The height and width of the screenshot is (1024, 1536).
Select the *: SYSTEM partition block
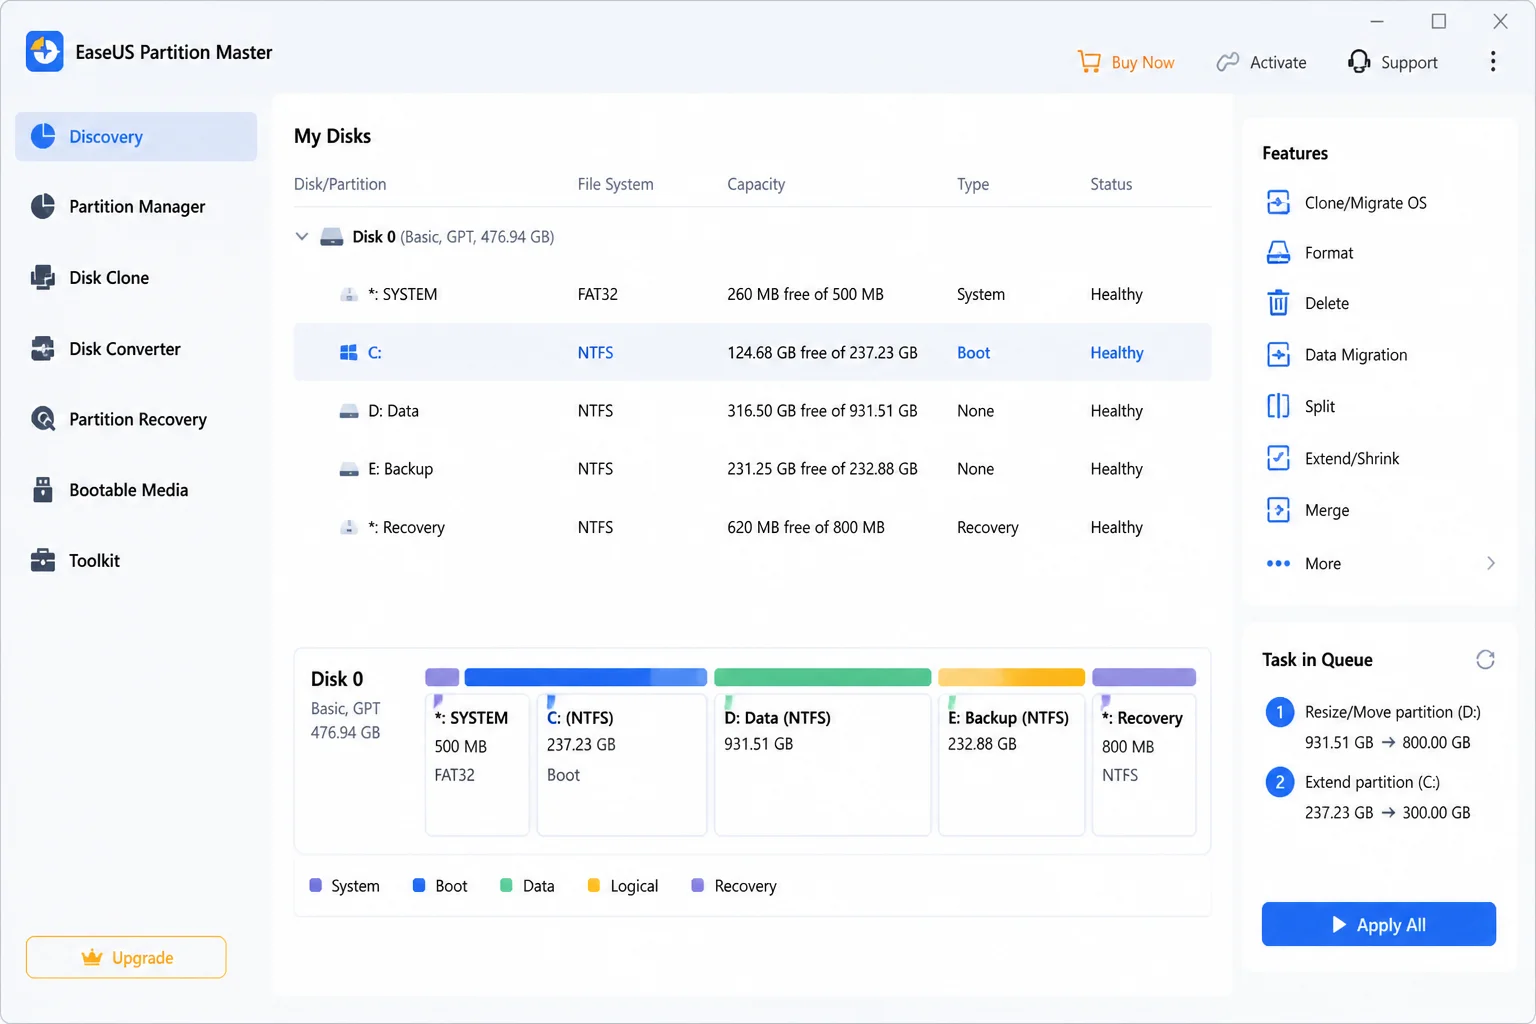[477, 764]
